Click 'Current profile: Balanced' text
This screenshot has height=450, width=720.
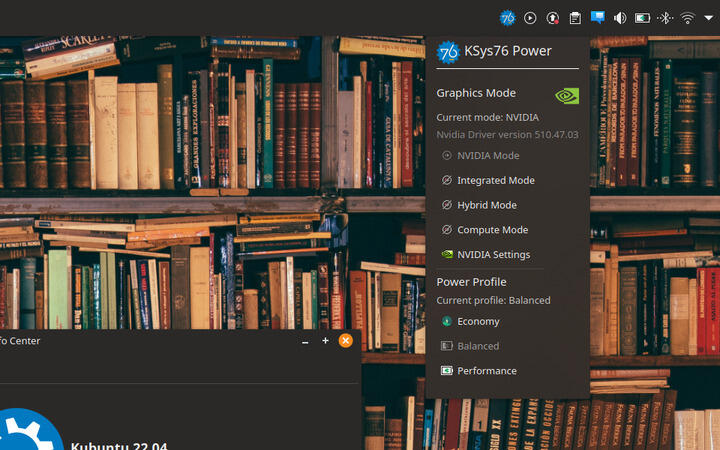(x=493, y=300)
